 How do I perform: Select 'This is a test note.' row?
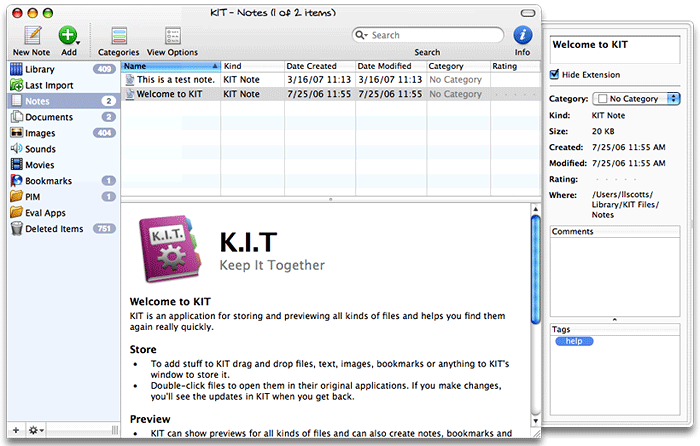[331, 79]
